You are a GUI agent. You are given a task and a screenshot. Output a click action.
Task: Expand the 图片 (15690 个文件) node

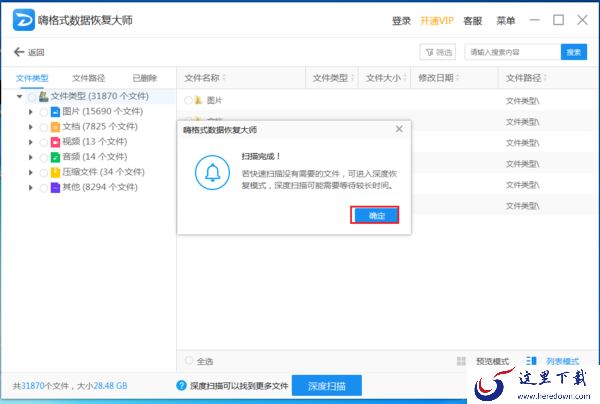click(x=31, y=112)
